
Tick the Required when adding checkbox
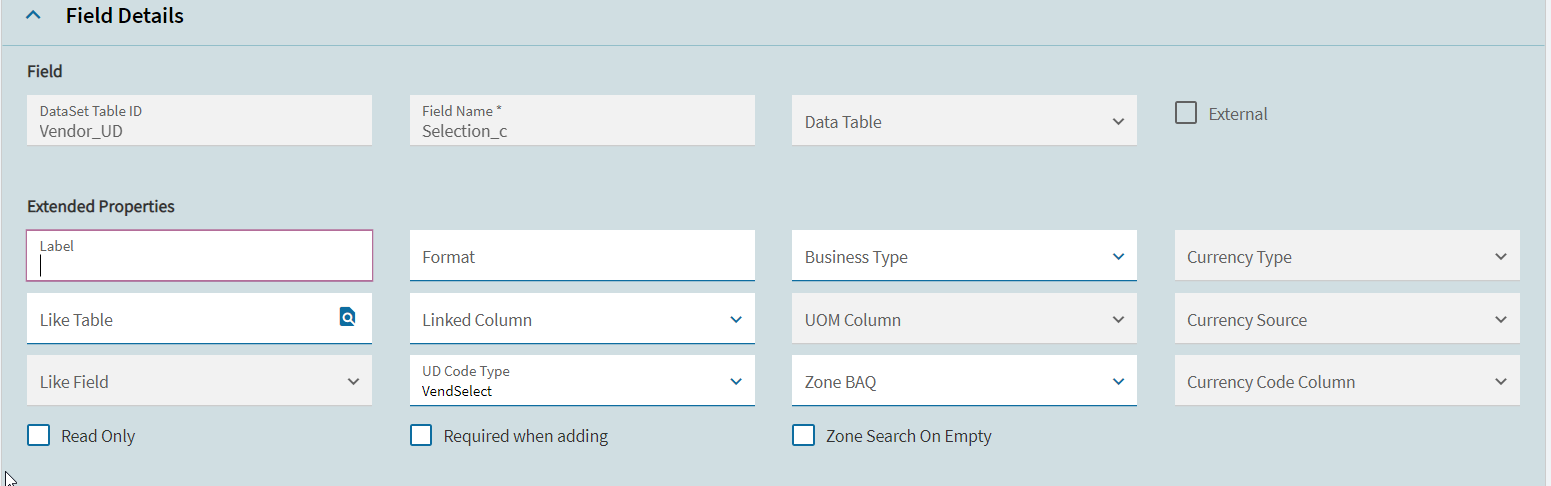[421, 435]
